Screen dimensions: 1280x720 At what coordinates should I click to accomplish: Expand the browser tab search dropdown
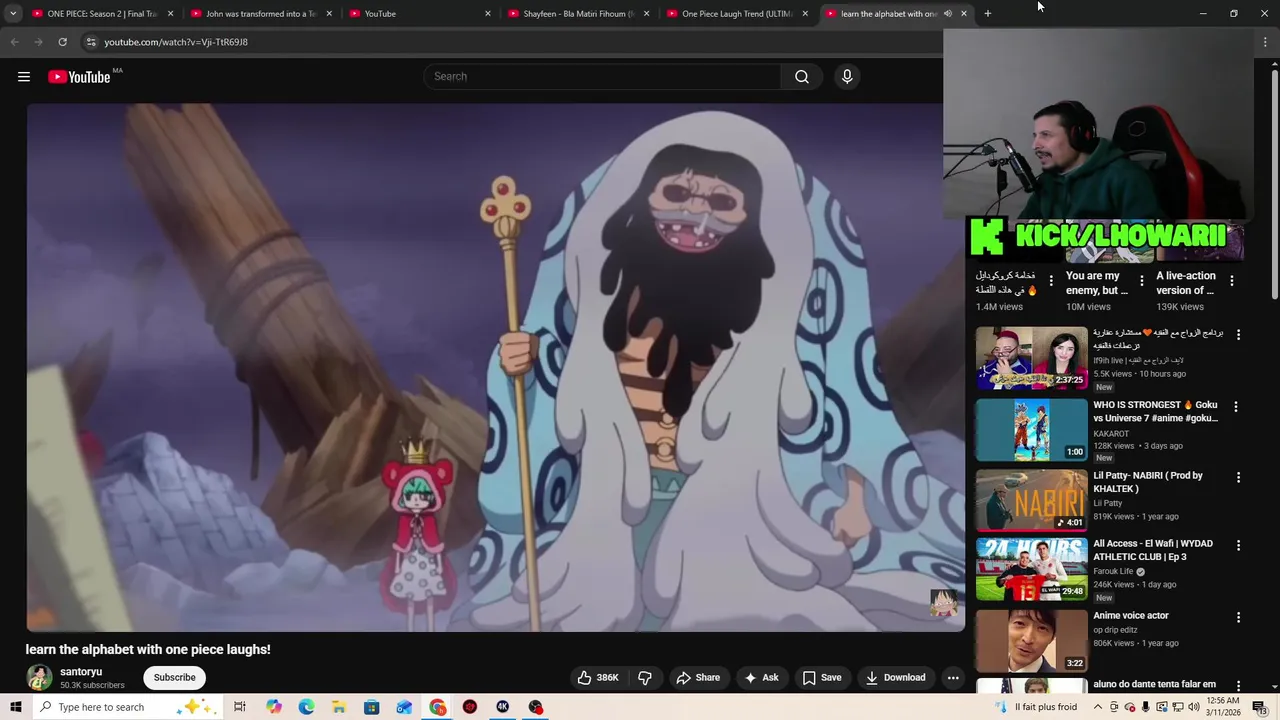point(13,13)
